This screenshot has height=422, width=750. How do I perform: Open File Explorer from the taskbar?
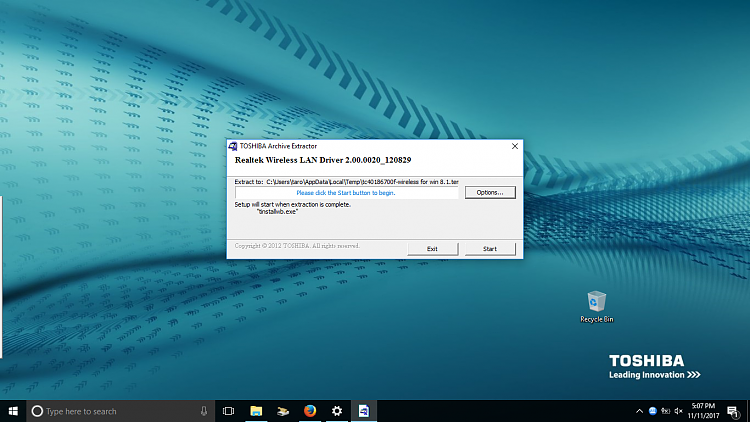(x=256, y=411)
